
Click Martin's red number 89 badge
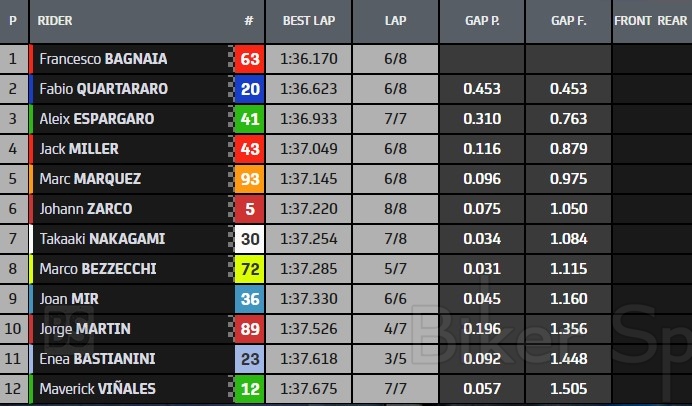coord(250,329)
